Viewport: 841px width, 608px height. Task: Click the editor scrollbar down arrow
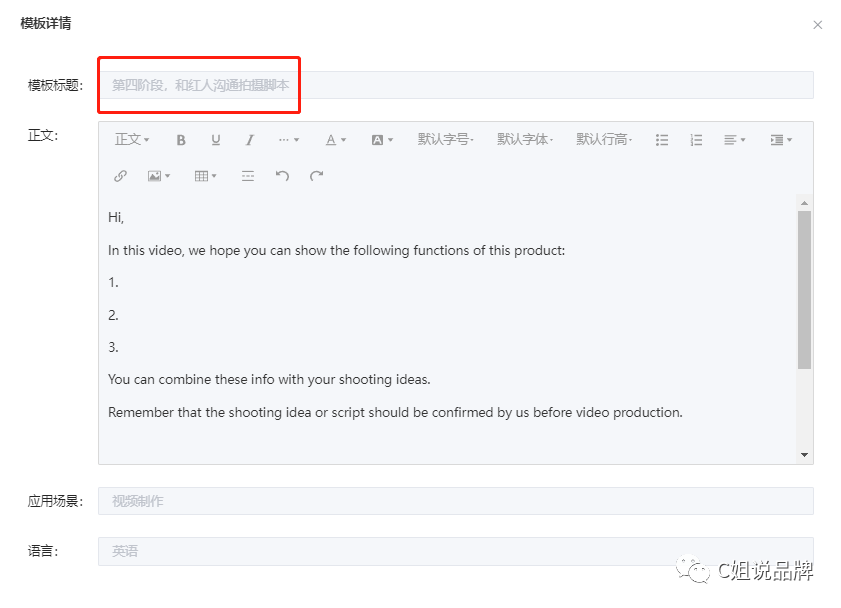tap(804, 455)
